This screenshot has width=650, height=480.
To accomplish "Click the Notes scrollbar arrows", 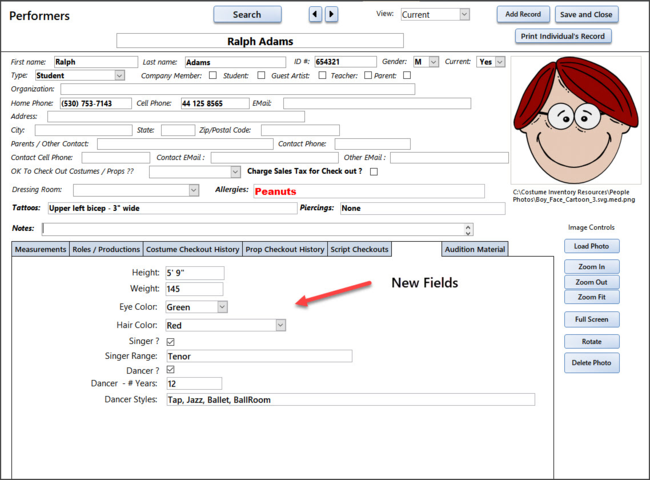I will 468,230.
